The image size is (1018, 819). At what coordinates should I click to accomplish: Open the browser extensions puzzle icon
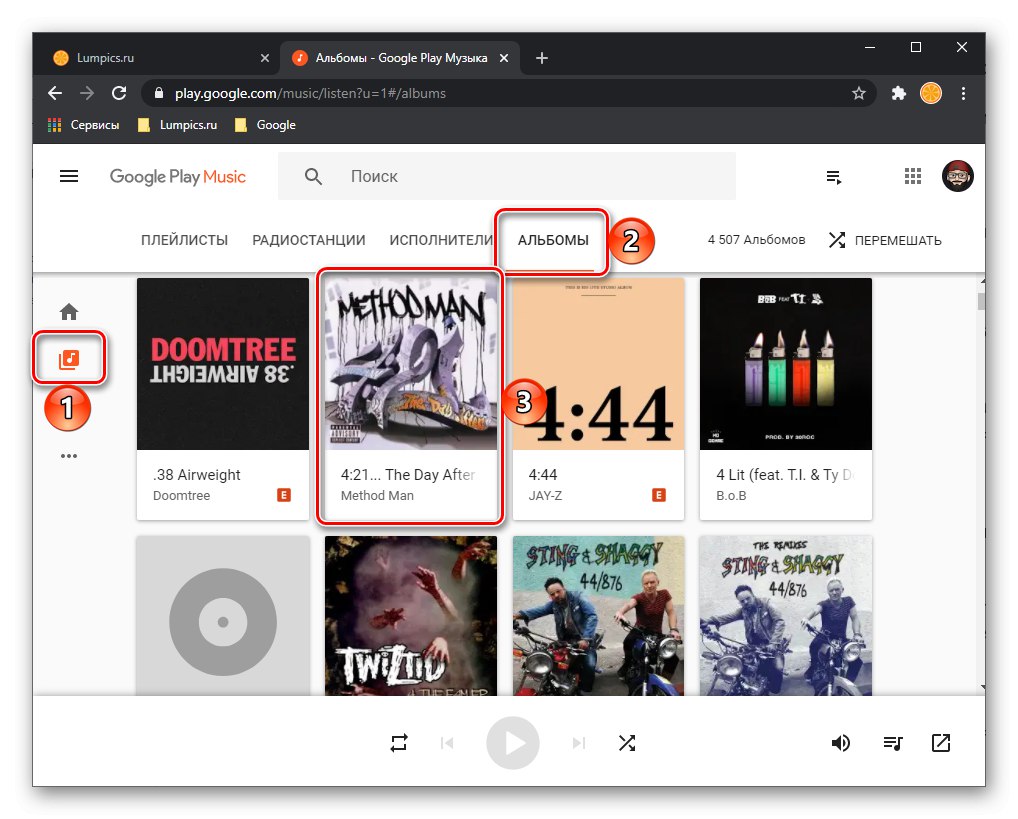899,94
